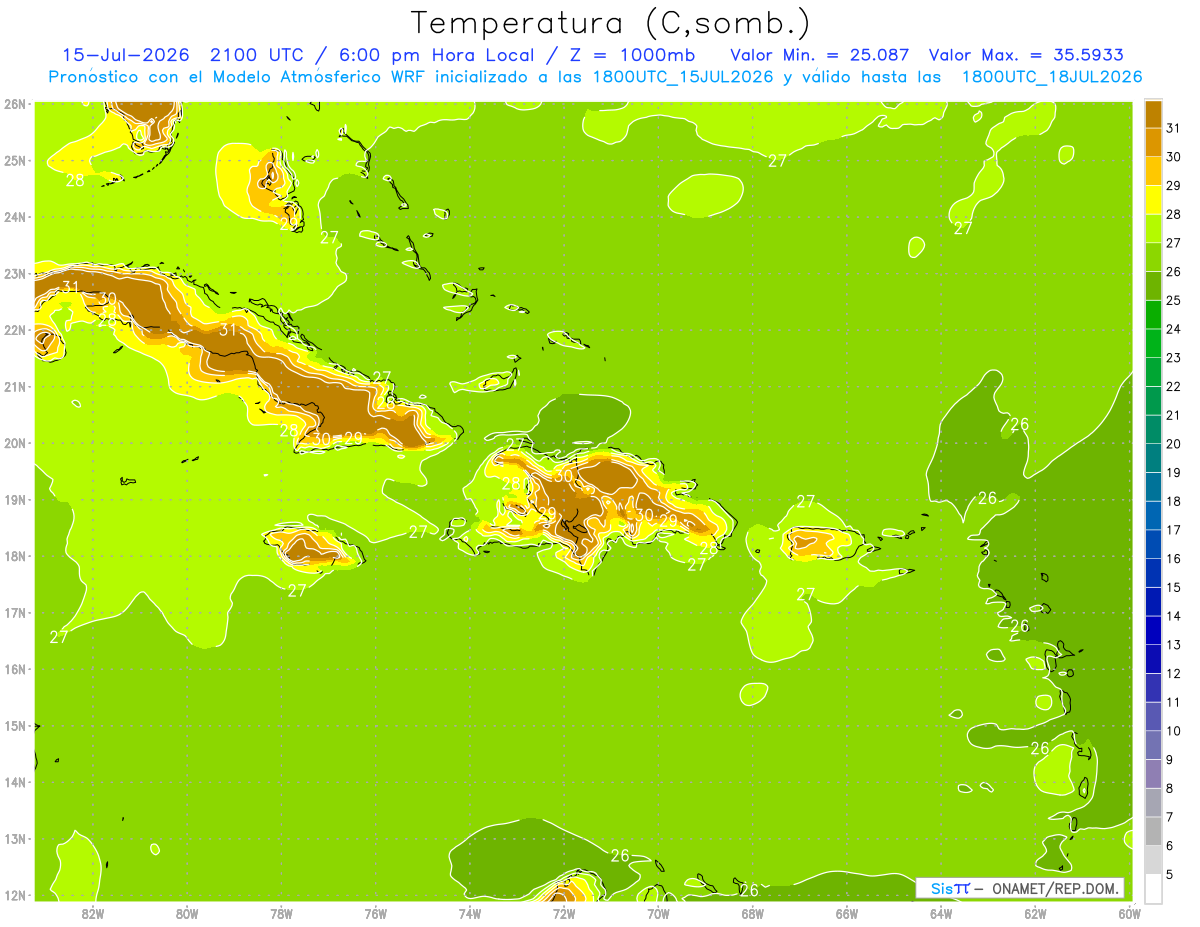Click the '70W' longitude axis label
The image size is (1200, 927).
[658, 913]
